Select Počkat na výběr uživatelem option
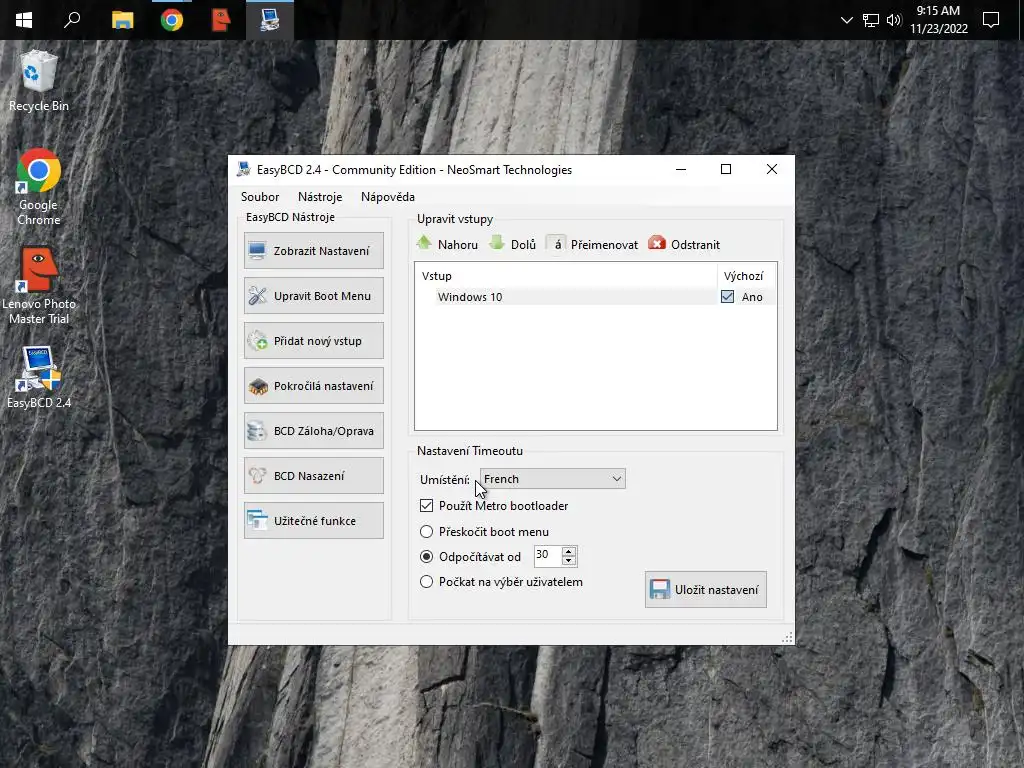This screenshot has height=768, width=1024. [426, 581]
